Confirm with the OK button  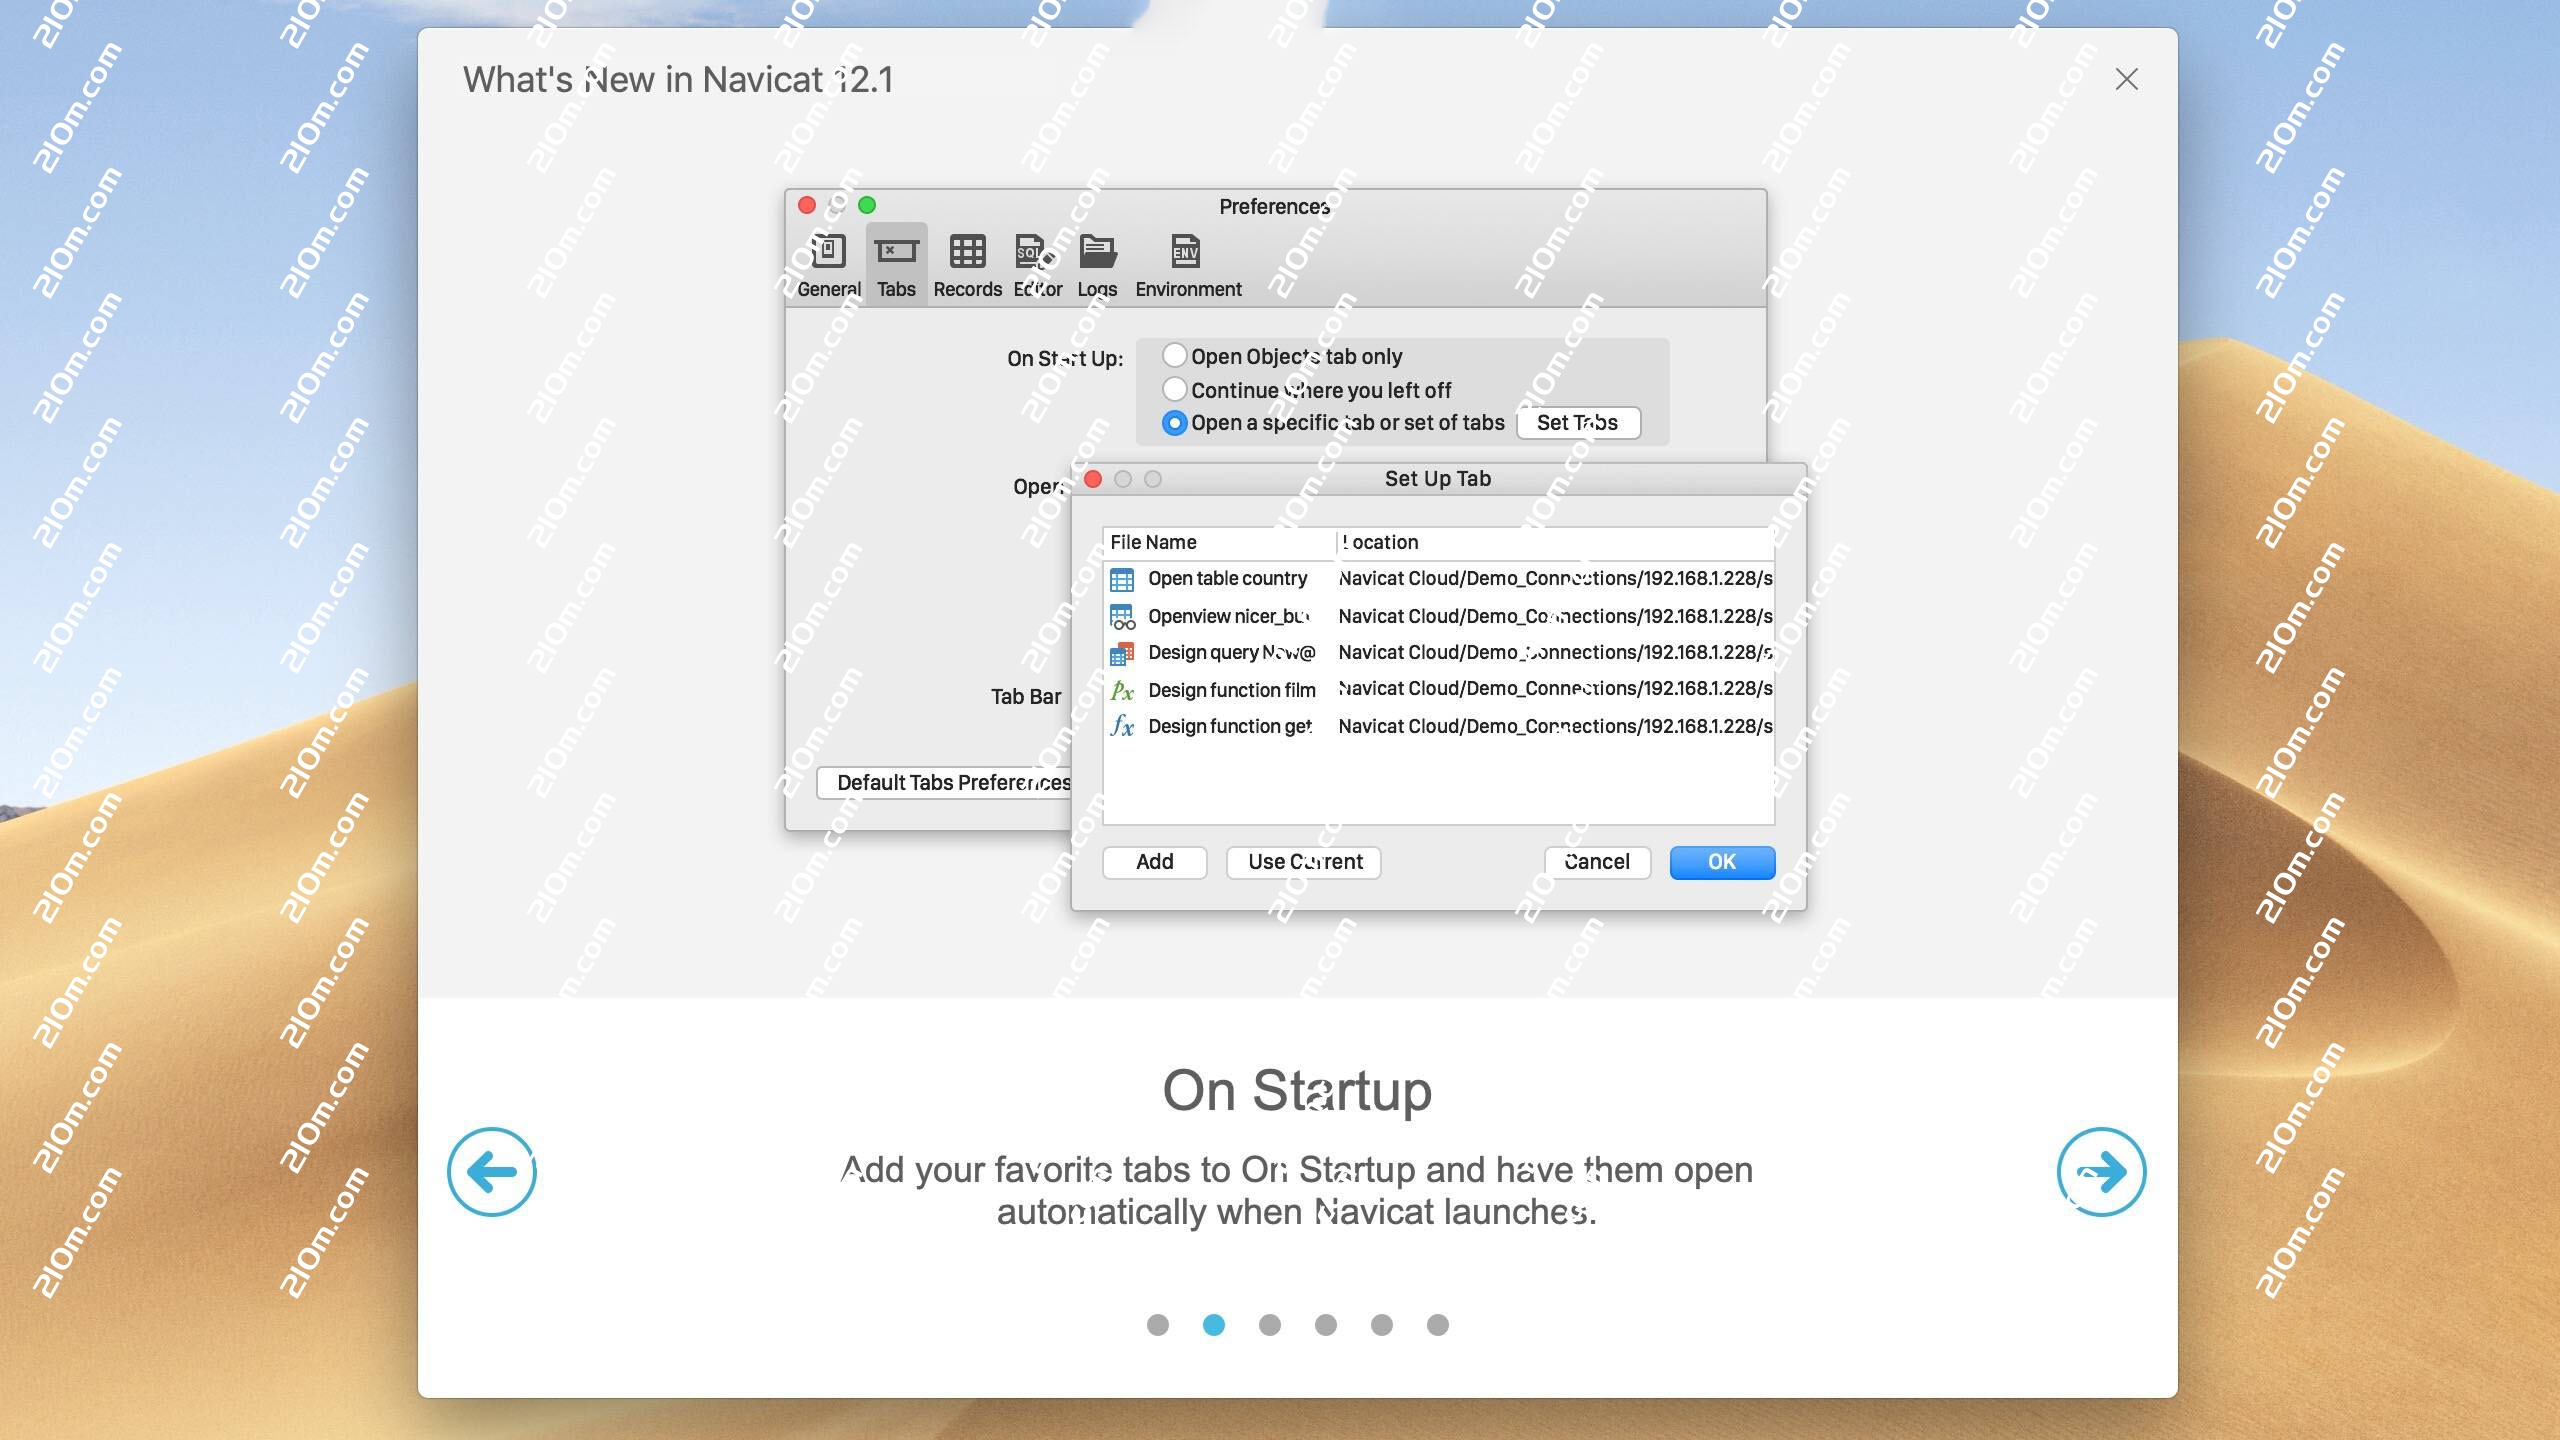point(1721,862)
